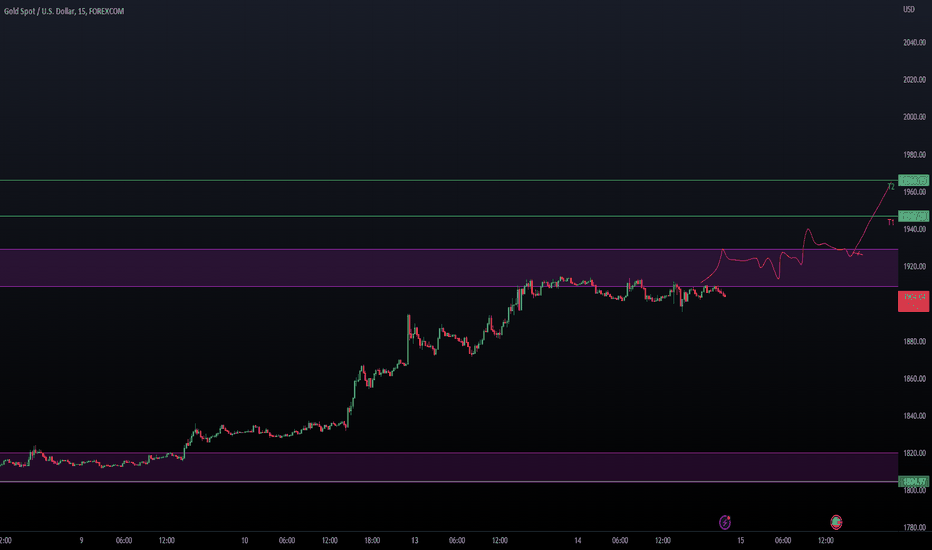932x550 pixels.
Task: Click the 1840.00 price axis label
Action: pyautogui.click(x=914, y=416)
